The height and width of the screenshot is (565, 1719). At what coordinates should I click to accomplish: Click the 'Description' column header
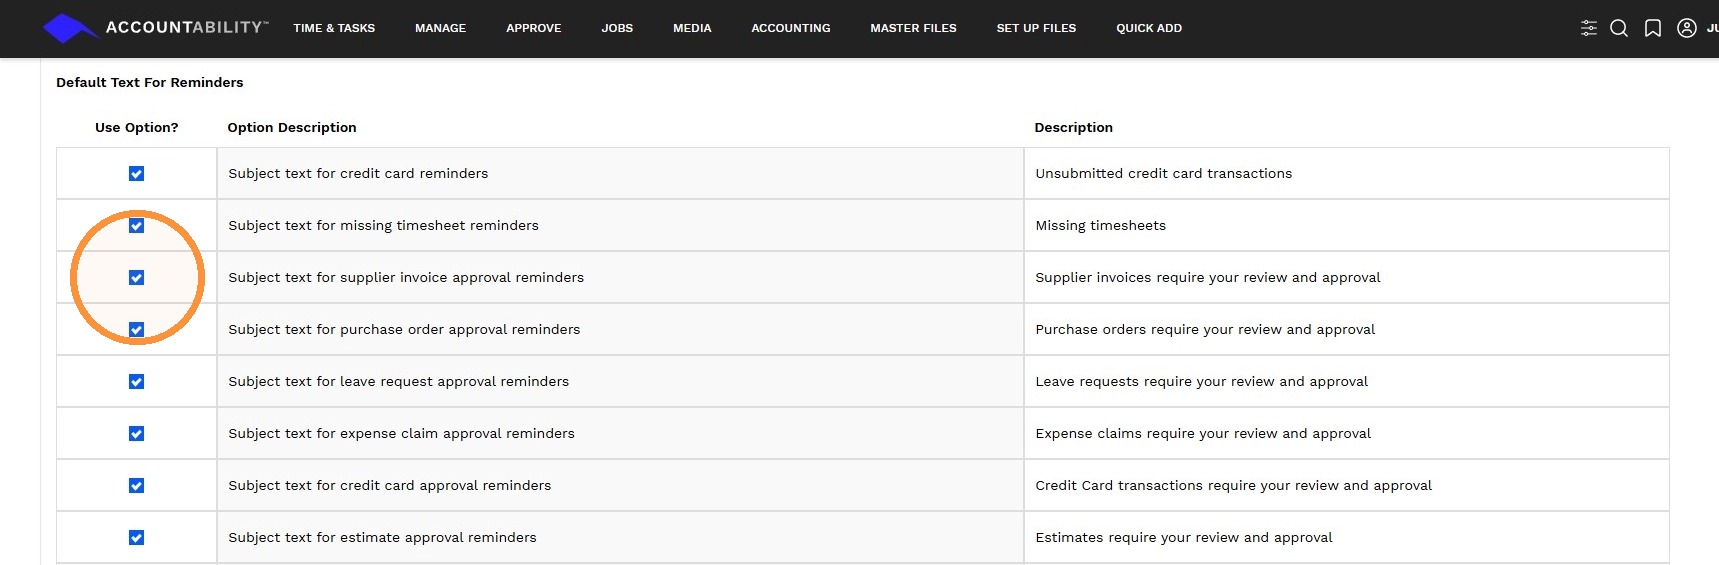click(1074, 128)
